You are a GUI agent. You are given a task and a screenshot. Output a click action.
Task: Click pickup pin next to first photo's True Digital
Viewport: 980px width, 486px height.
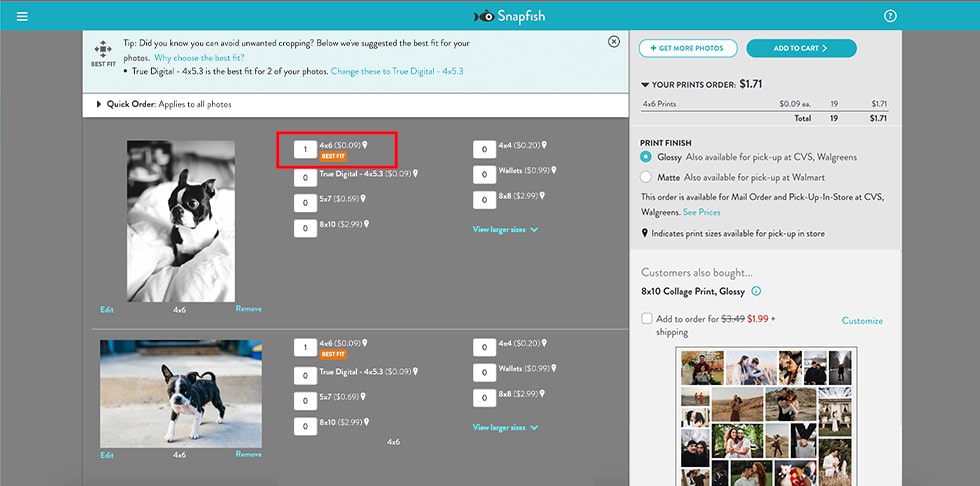(414, 174)
